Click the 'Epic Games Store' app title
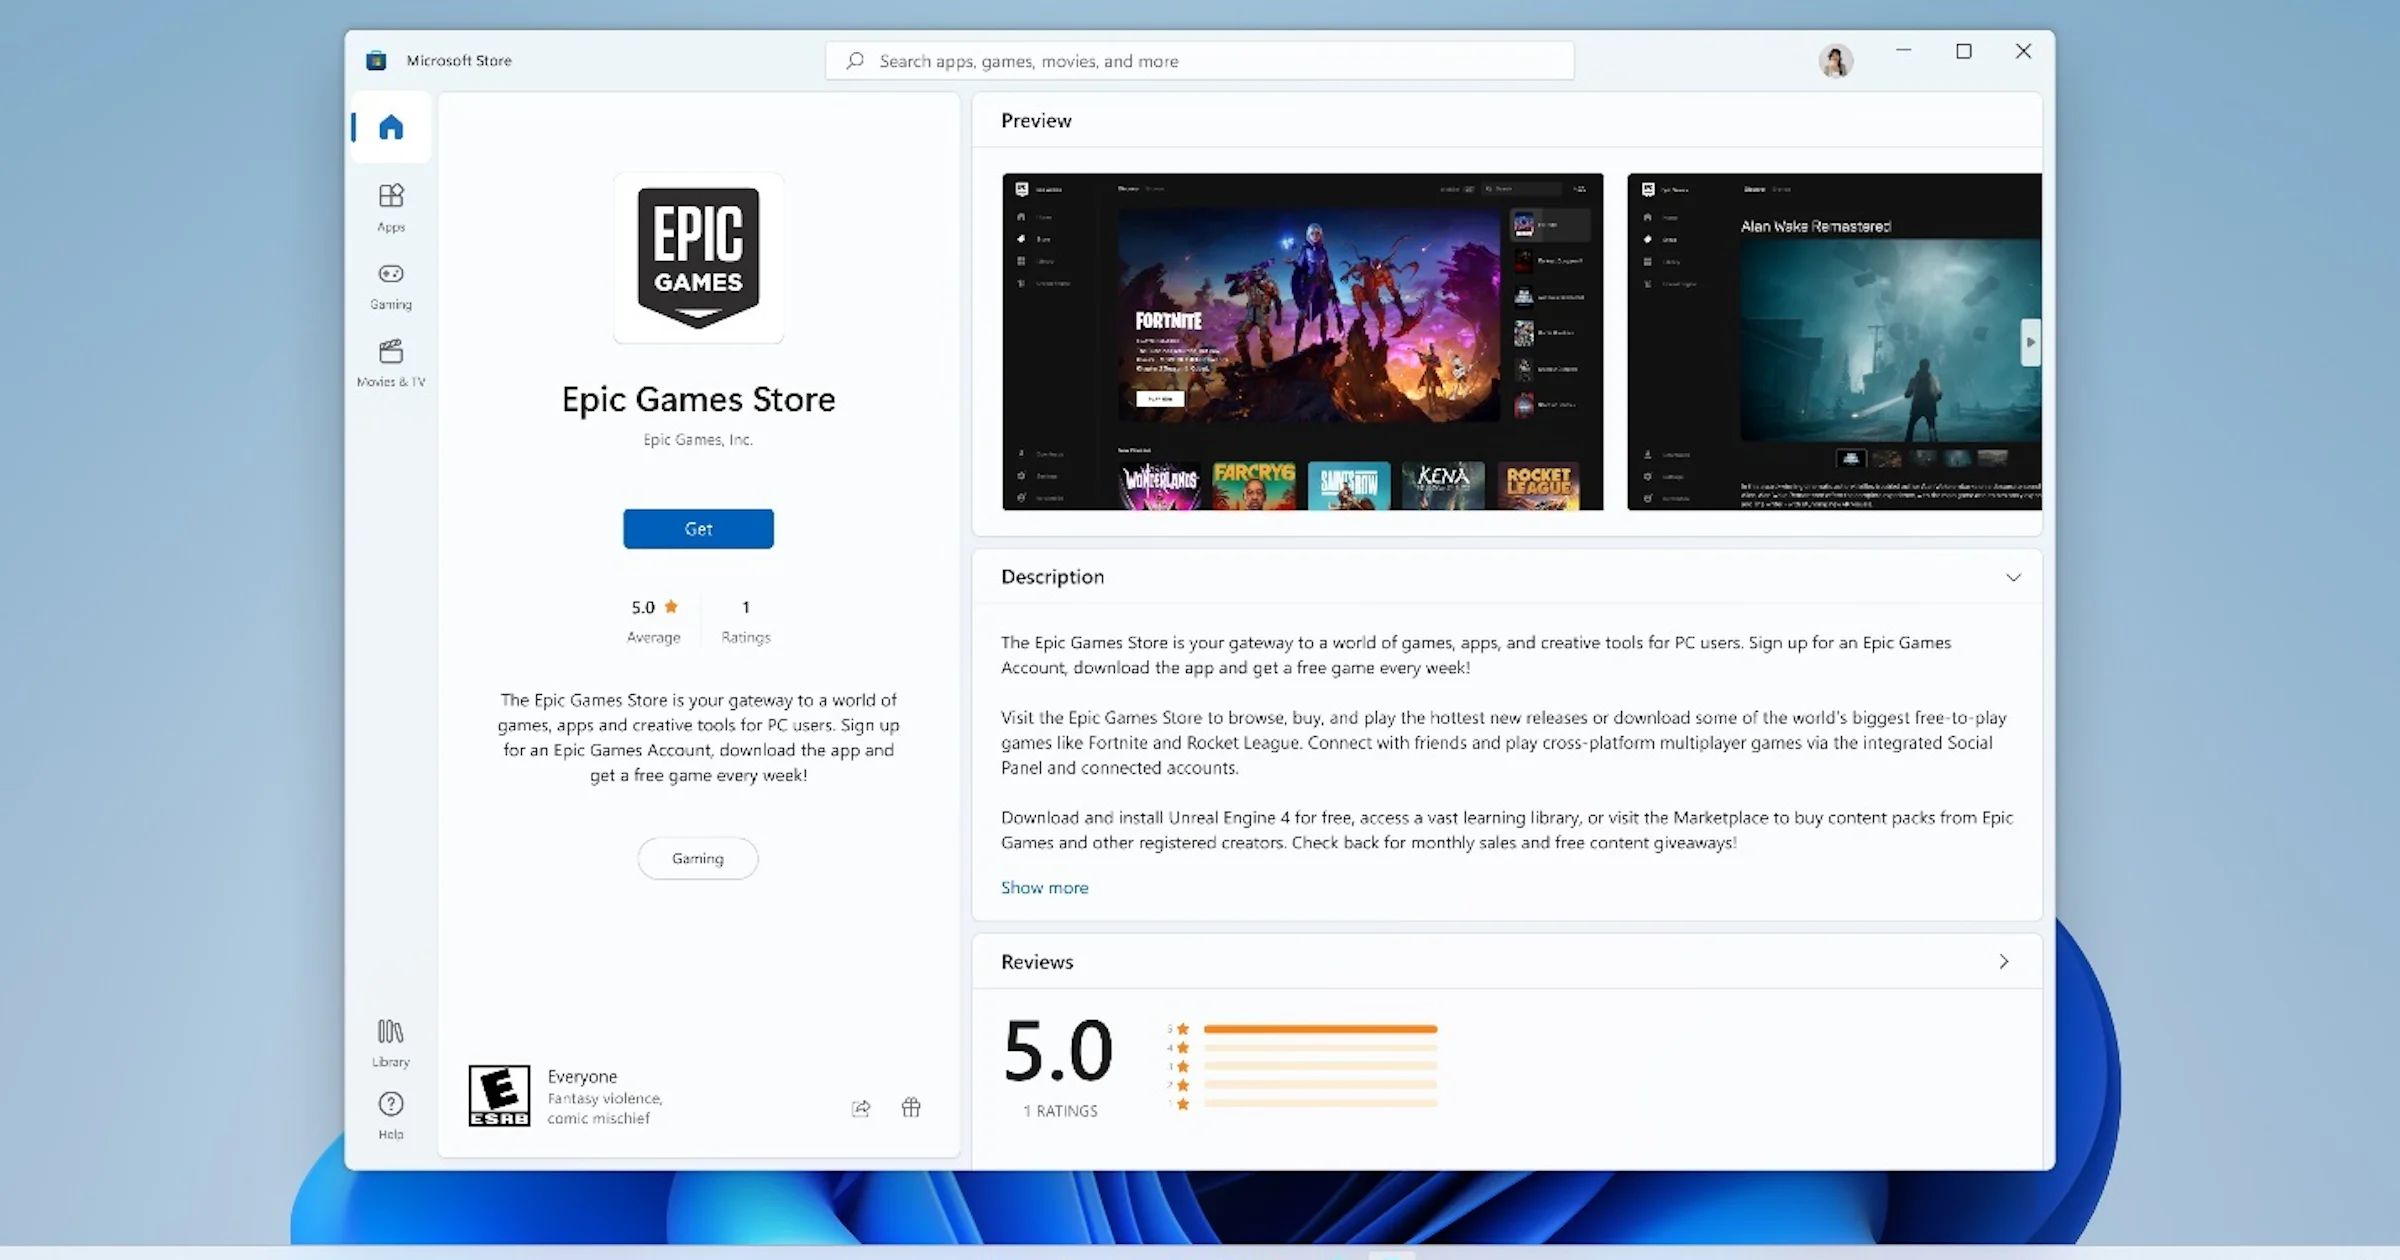 [698, 399]
